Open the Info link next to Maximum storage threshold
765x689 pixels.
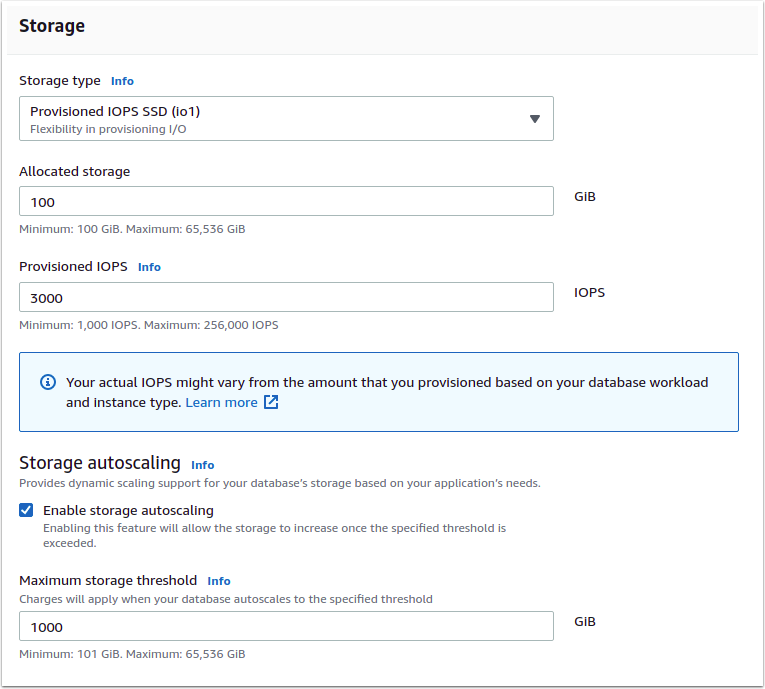coord(219,581)
